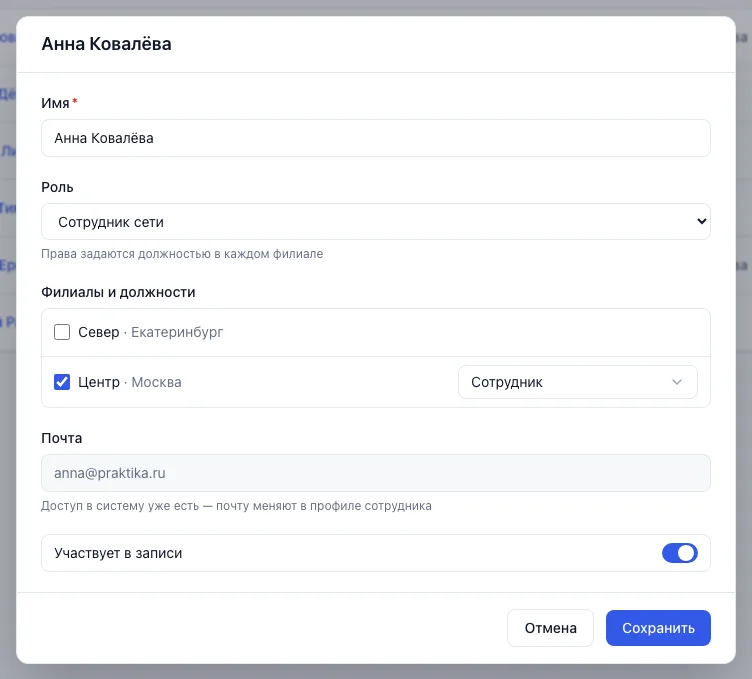
Task: Click the hint about changing email in profile
Action: [x=236, y=506]
